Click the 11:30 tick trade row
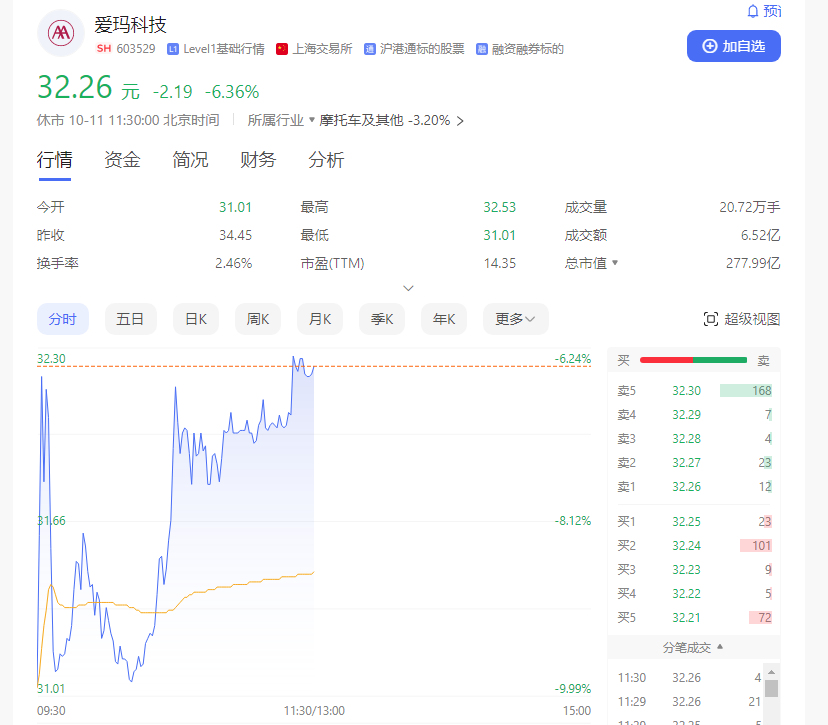 click(x=690, y=677)
